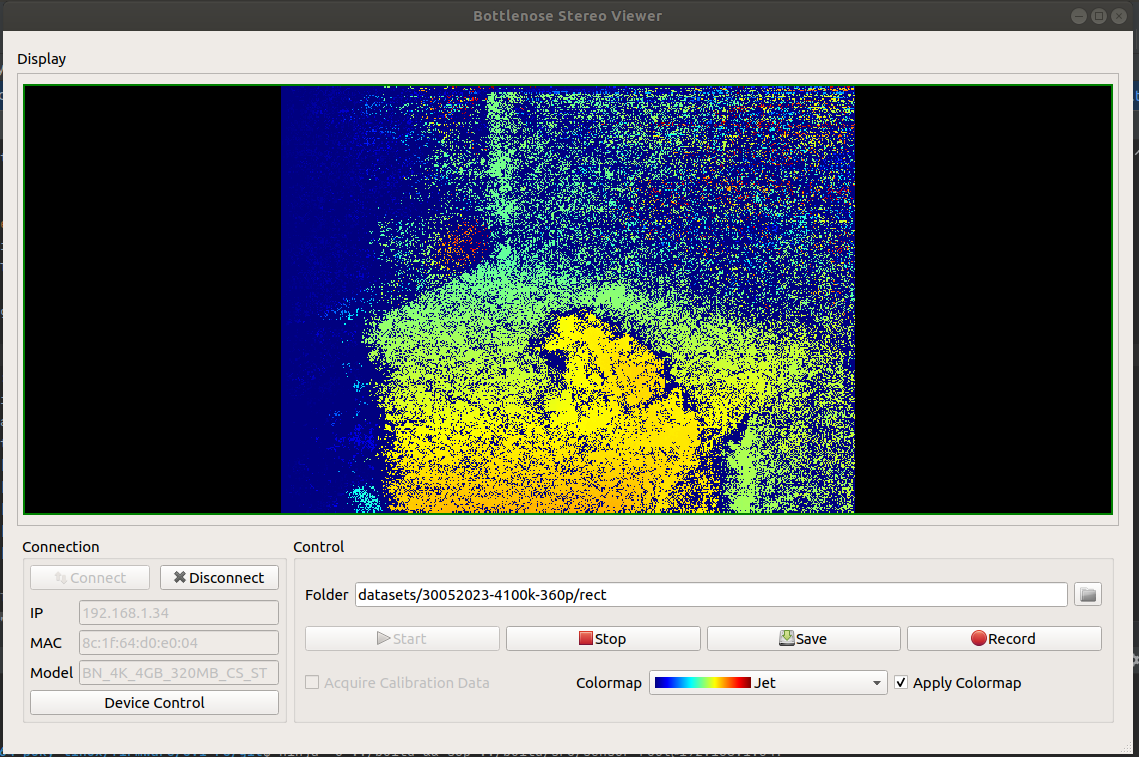Image resolution: width=1139 pixels, height=757 pixels.
Task: Click the Bottlenose Stereo Viewer title bar
Action: tap(567, 16)
